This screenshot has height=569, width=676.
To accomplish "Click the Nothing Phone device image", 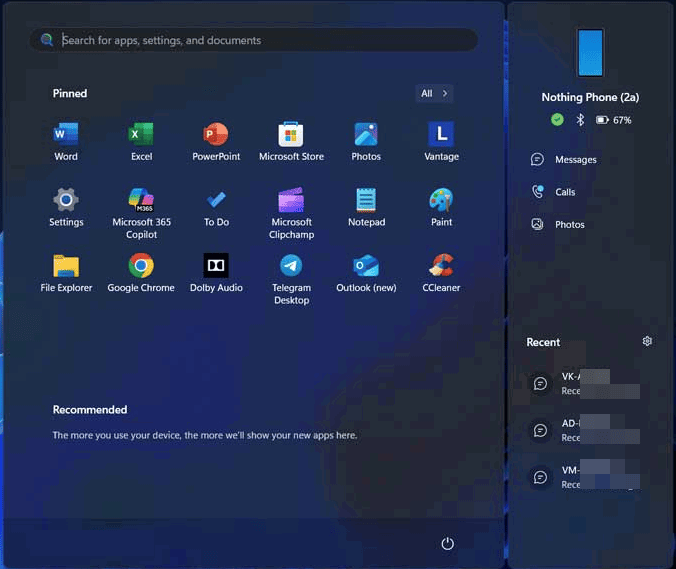I will [x=590, y=53].
